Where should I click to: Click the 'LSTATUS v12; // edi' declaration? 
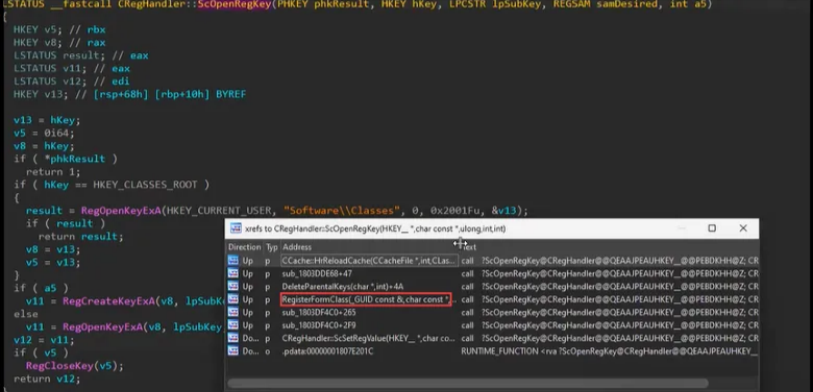(72, 81)
